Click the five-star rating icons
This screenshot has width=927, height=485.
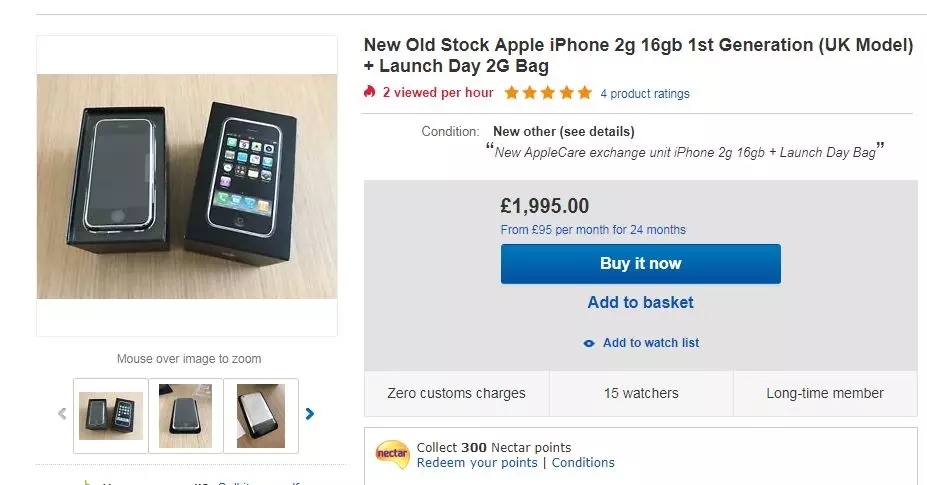pos(548,93)
